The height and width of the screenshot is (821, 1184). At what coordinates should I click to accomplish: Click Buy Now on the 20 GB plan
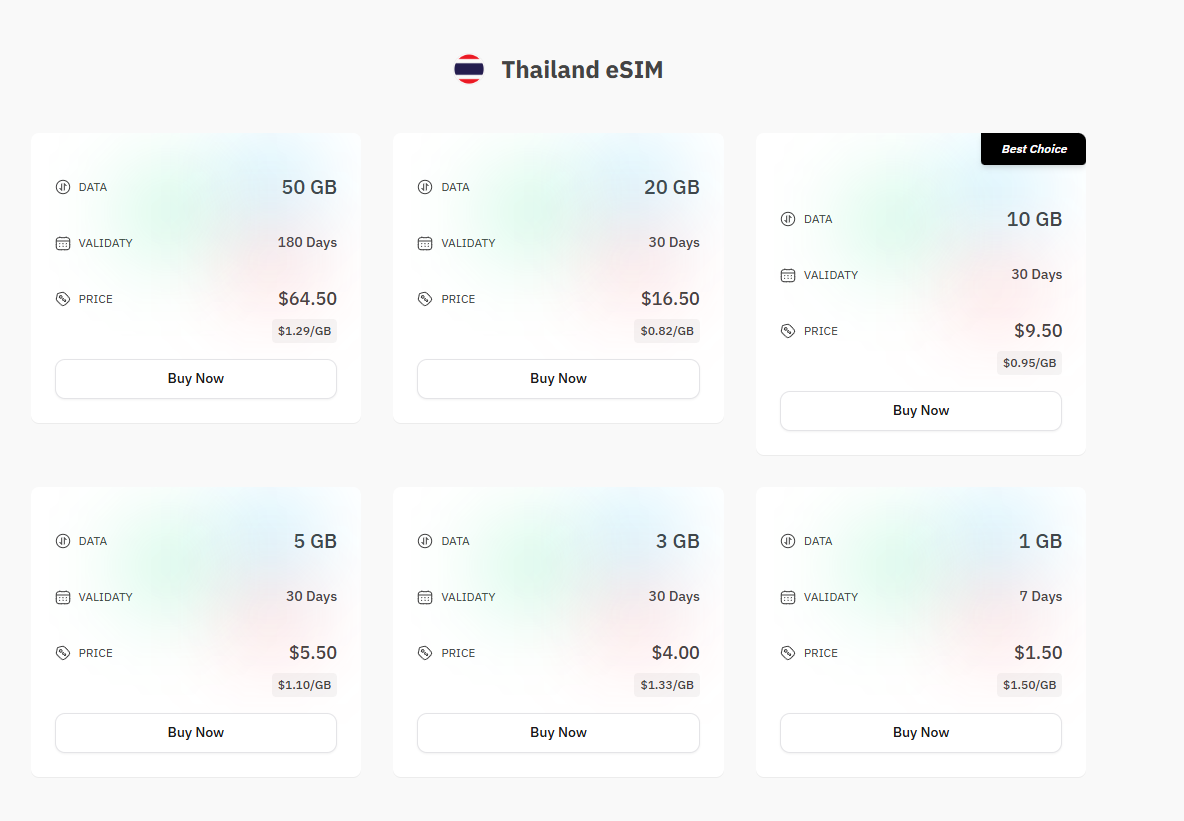558,378
